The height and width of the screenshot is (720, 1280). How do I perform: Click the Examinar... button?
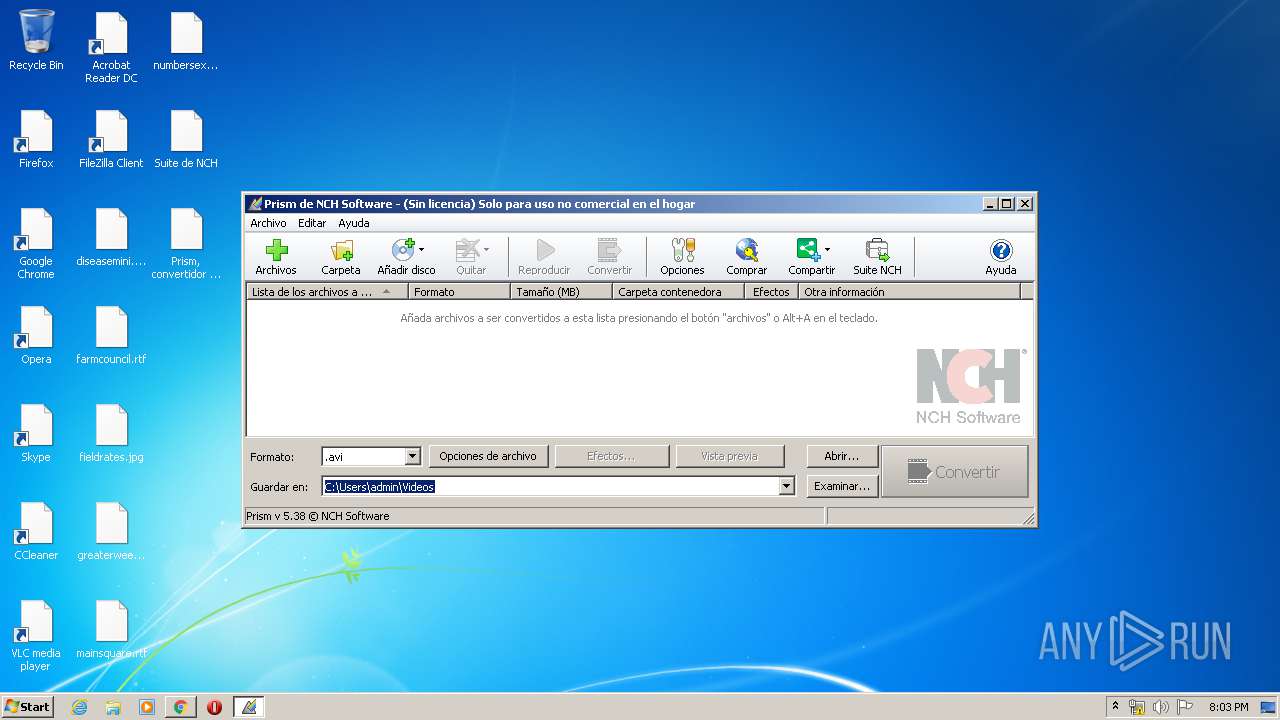point(842,486)
